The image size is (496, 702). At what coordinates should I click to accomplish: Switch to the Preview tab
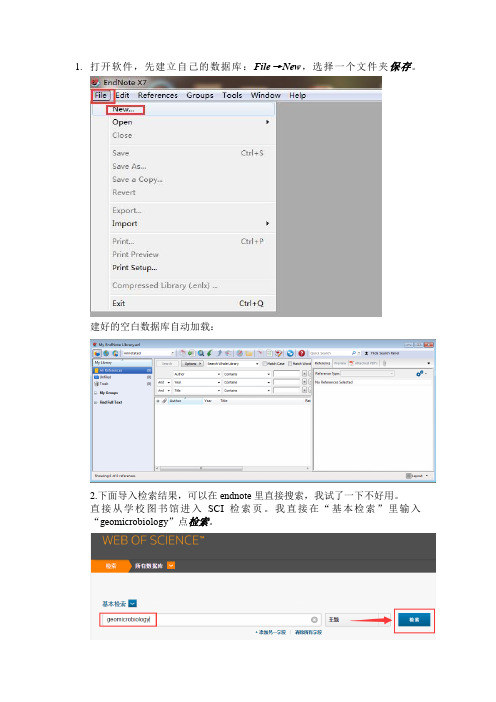tap(340, 363)
